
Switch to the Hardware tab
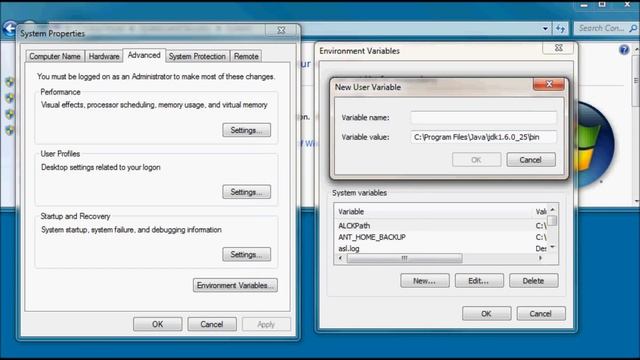click(x=104, y=56)
